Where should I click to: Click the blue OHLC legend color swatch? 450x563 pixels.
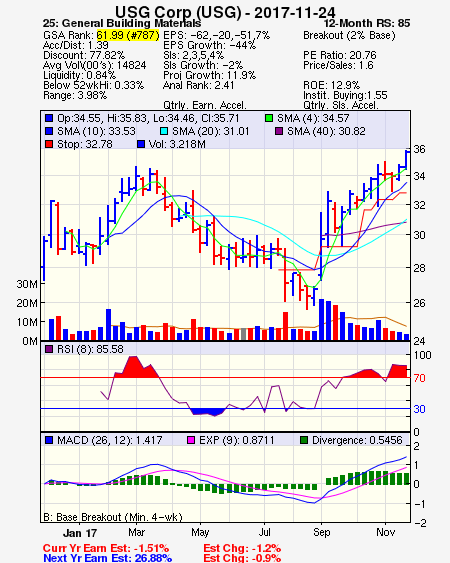[49, 118]
